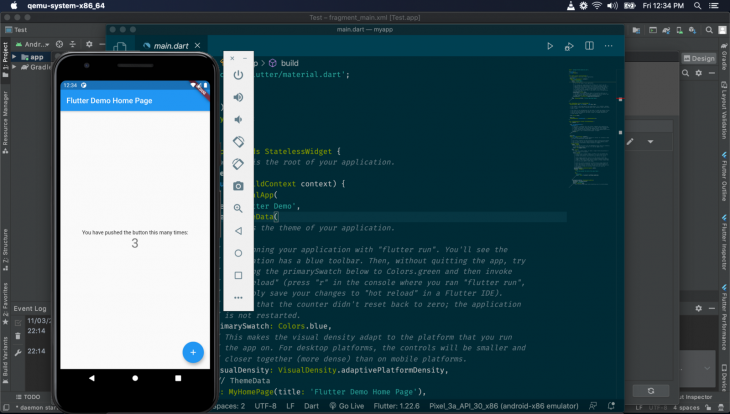730x414 pixels.
Task: Lower volume in the emulator toolbar
Action: (238, 119)
